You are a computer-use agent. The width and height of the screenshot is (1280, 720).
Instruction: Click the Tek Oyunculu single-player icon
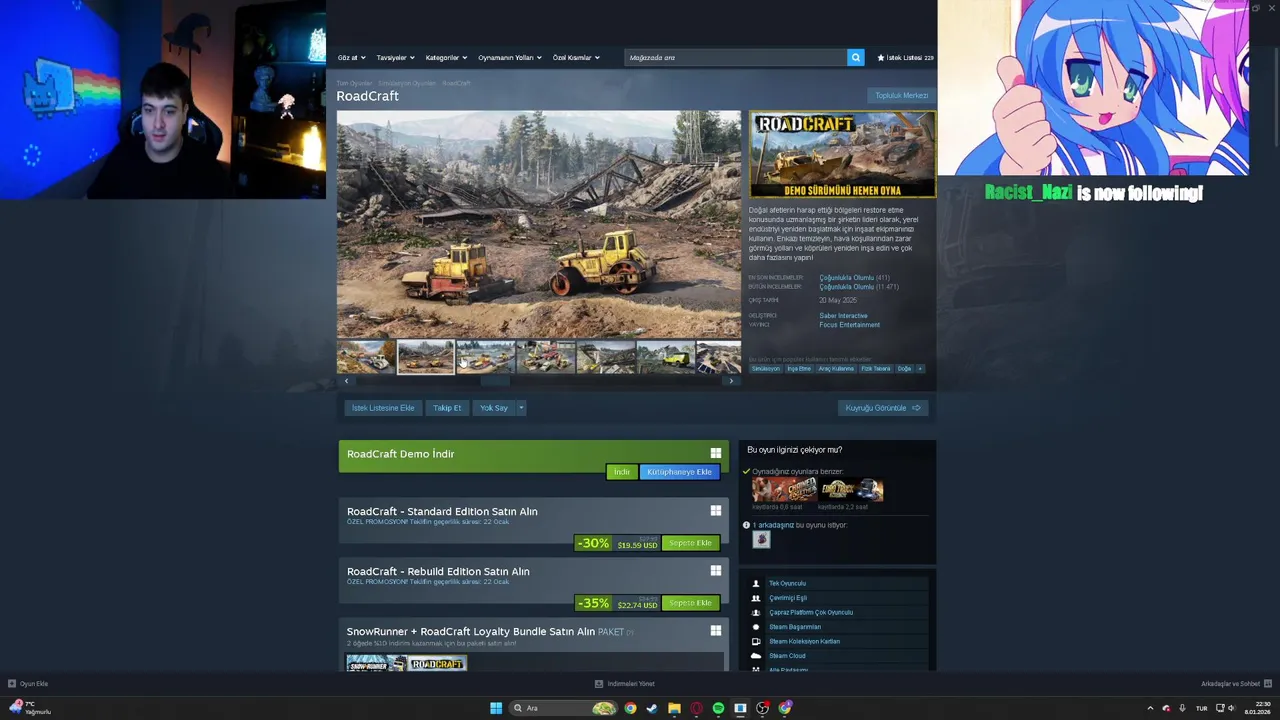pyautogui.click(x=756, y=583)
